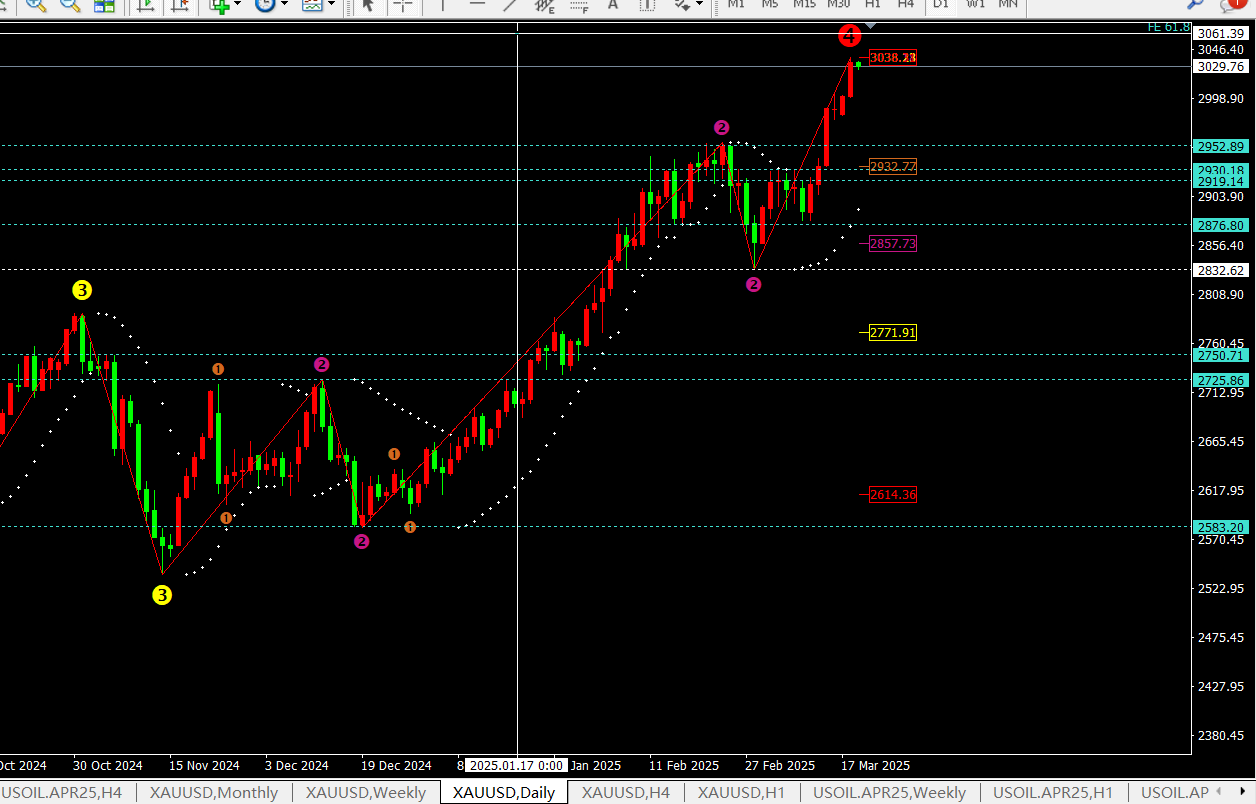Open the chat notifications icon

1231,6
